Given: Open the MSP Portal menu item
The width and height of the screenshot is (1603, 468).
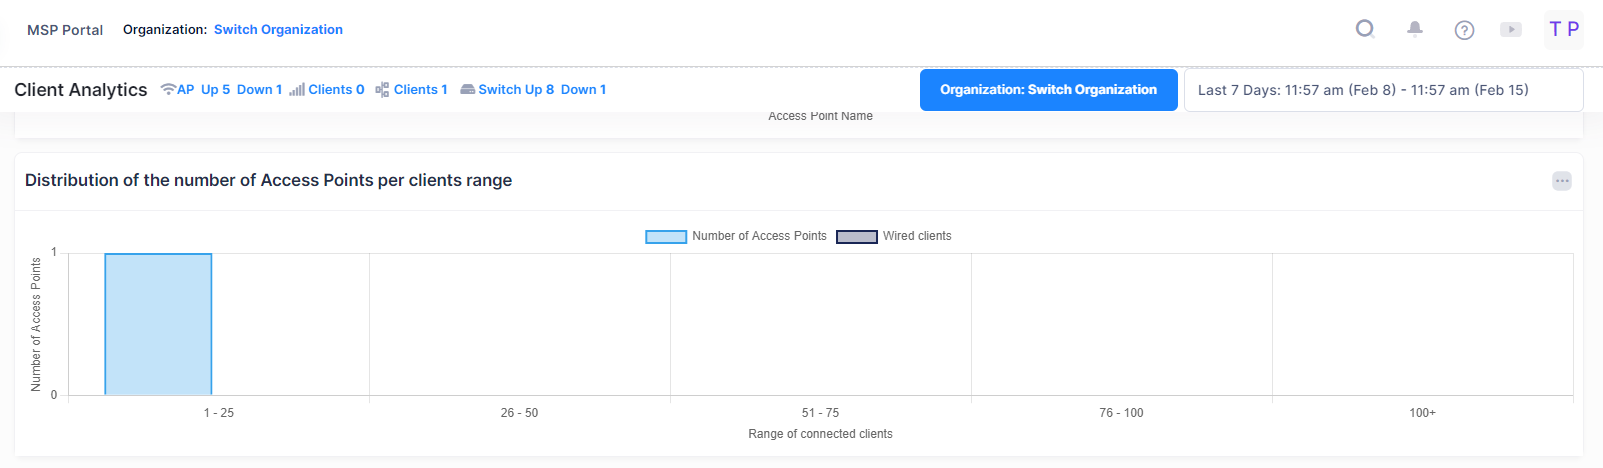Looking at the screenshot, I should tap(65, 30).
